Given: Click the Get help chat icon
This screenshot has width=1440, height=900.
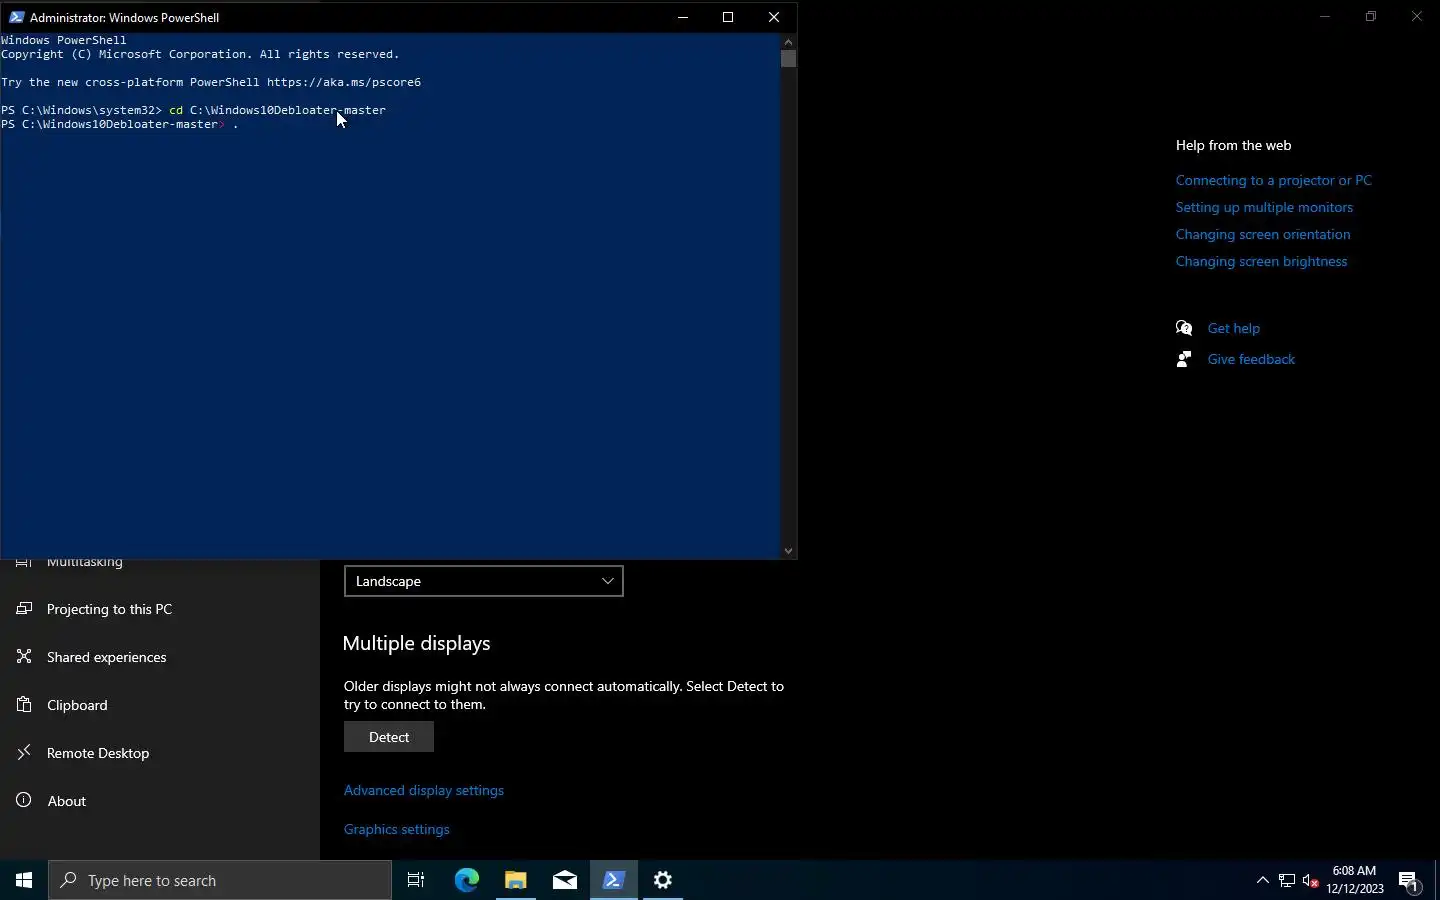Looking at the screenshot, I should pyautogui.click(x=1184, y=328).
